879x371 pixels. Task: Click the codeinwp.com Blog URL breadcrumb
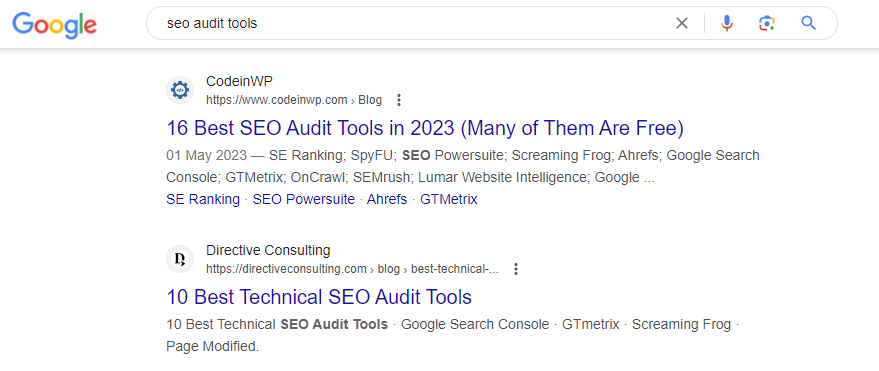(294, 100)
